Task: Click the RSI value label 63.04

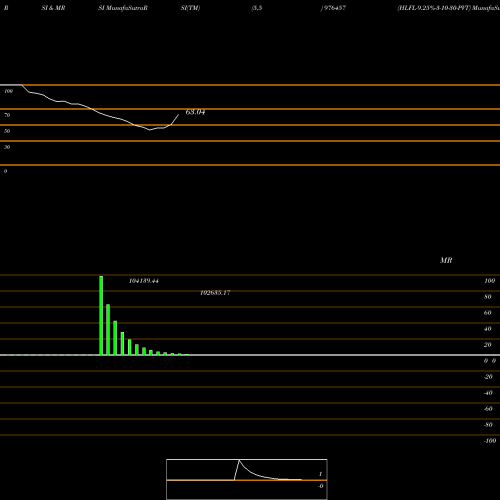Action: (195, 112)
